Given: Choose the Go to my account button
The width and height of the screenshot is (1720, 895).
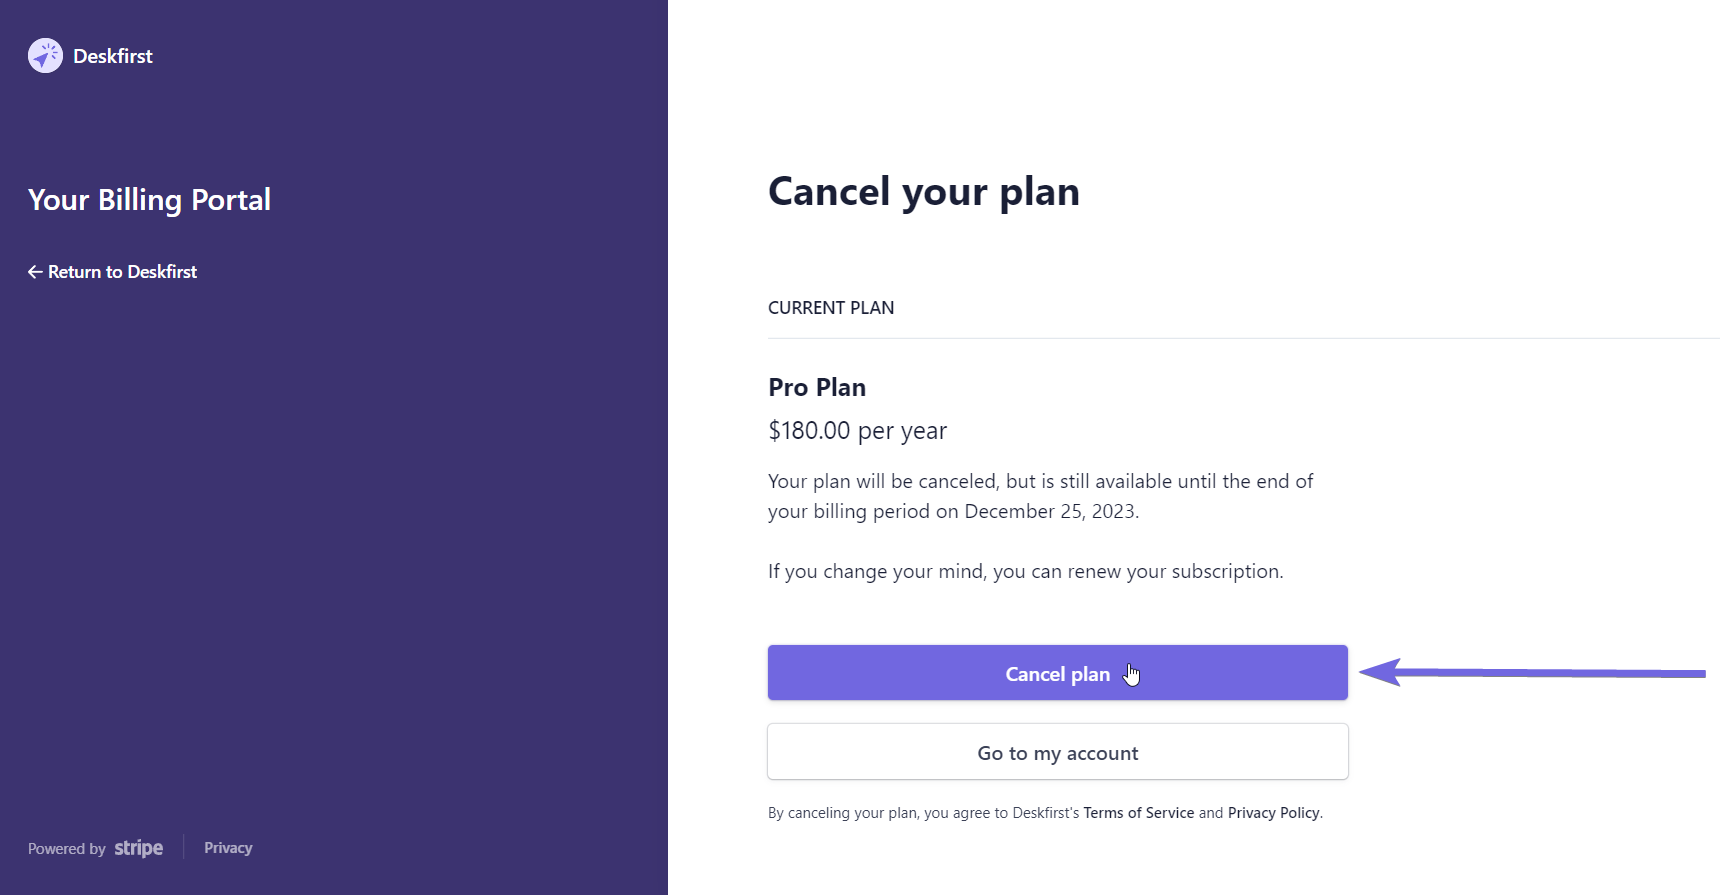Looking at the screenshot, I should point(1058,752).
